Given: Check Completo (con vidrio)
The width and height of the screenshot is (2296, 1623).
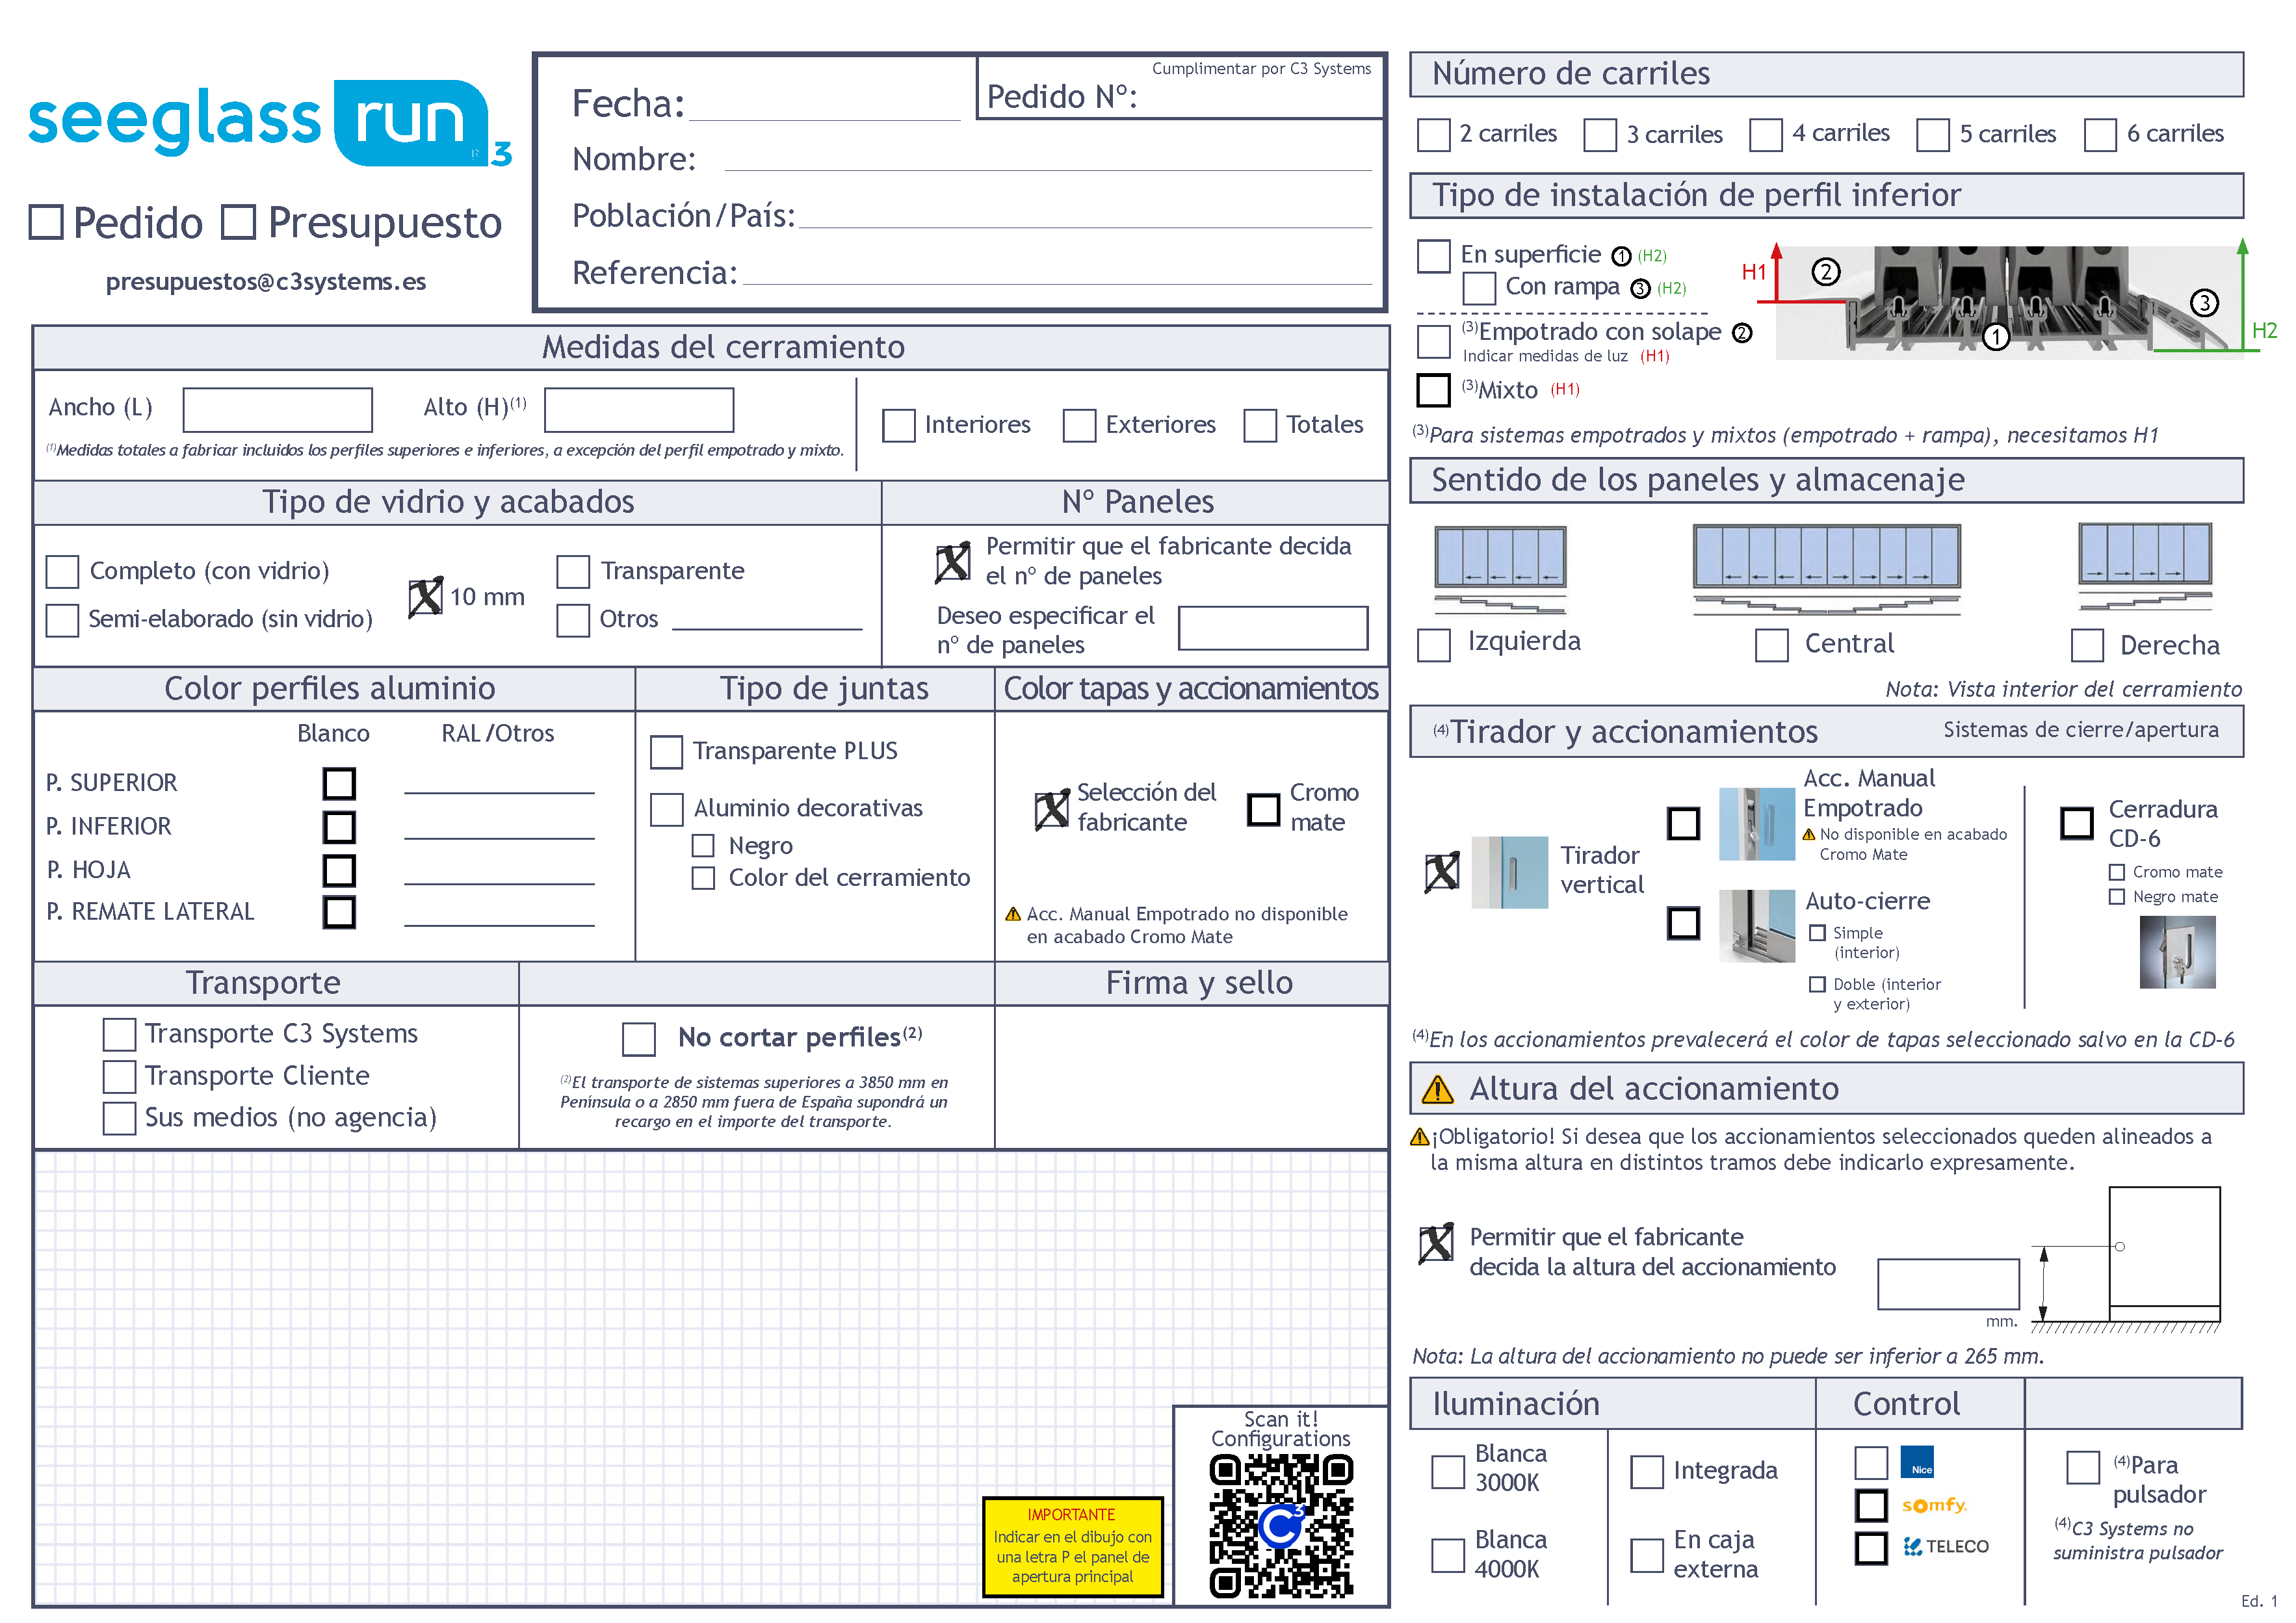Looking at the screenshot, I should [x=62, y=572].
